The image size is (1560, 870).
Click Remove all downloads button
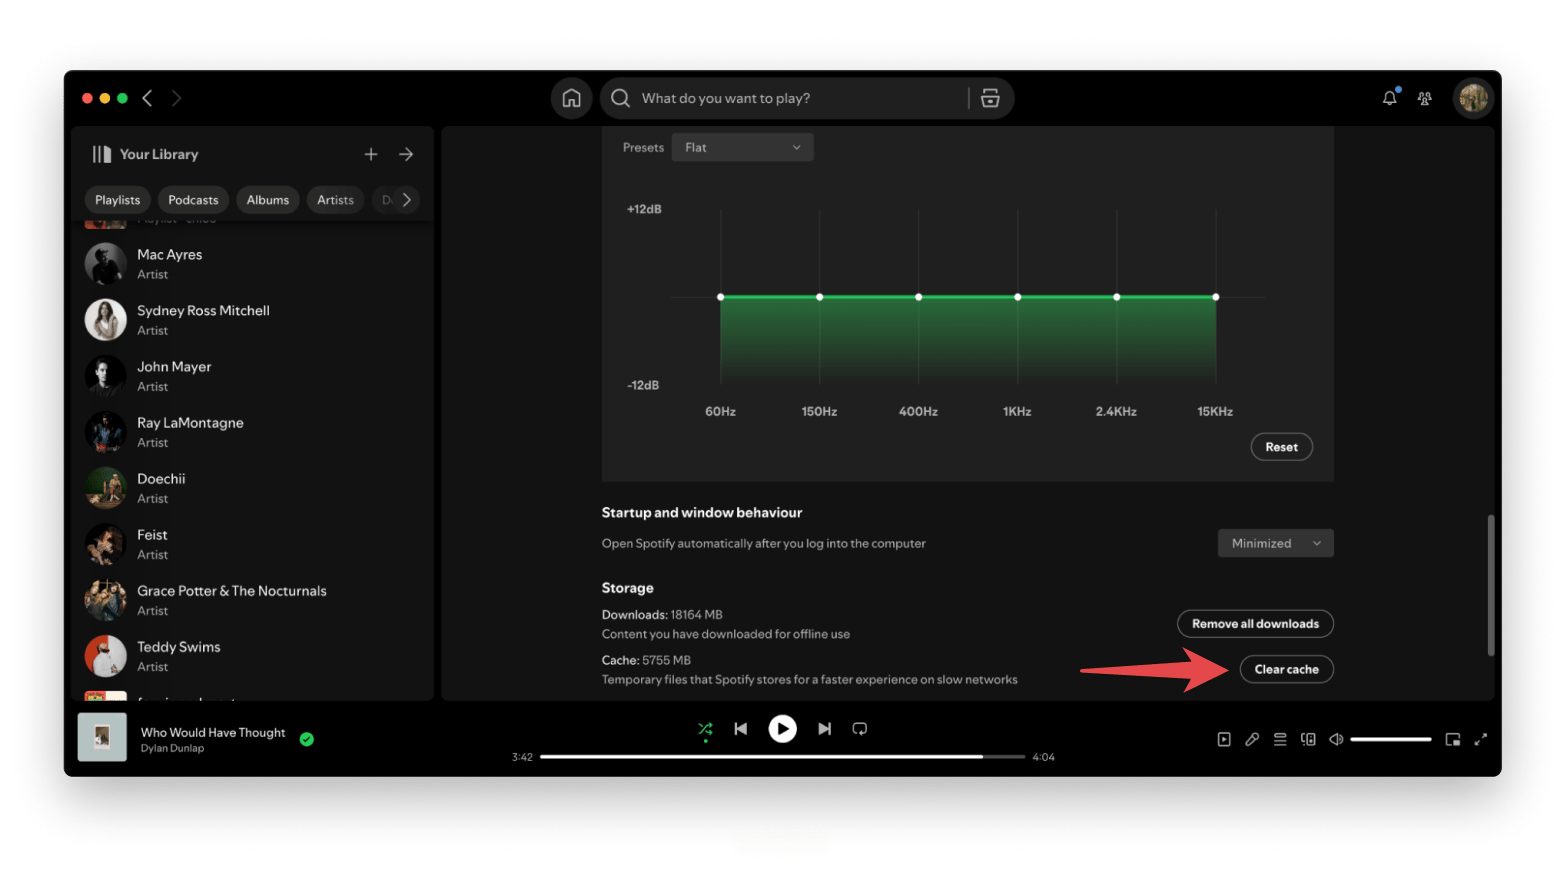(x=1255, y=624)
